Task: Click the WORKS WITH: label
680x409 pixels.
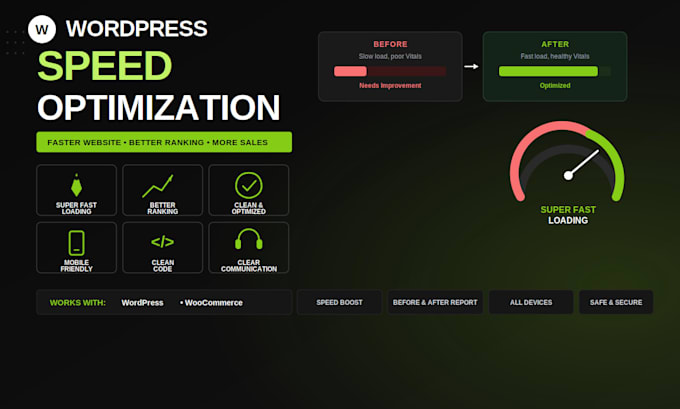Action: (x=78, y=303)
